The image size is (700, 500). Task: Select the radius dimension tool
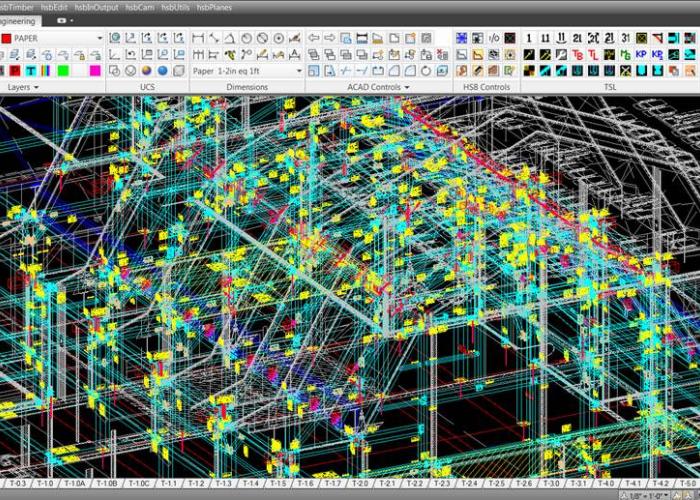point(246,38)
